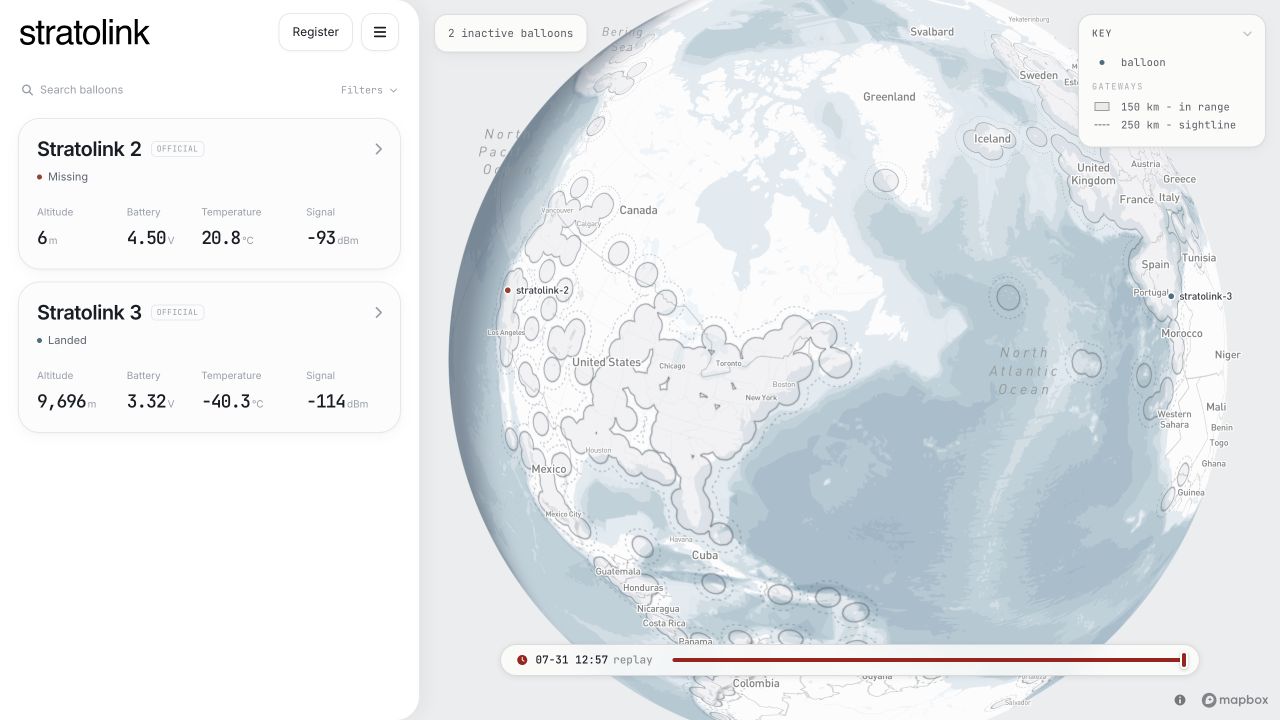Open the map info icon
This screenshot has width=1280, height=720.
coord(1180,700)
